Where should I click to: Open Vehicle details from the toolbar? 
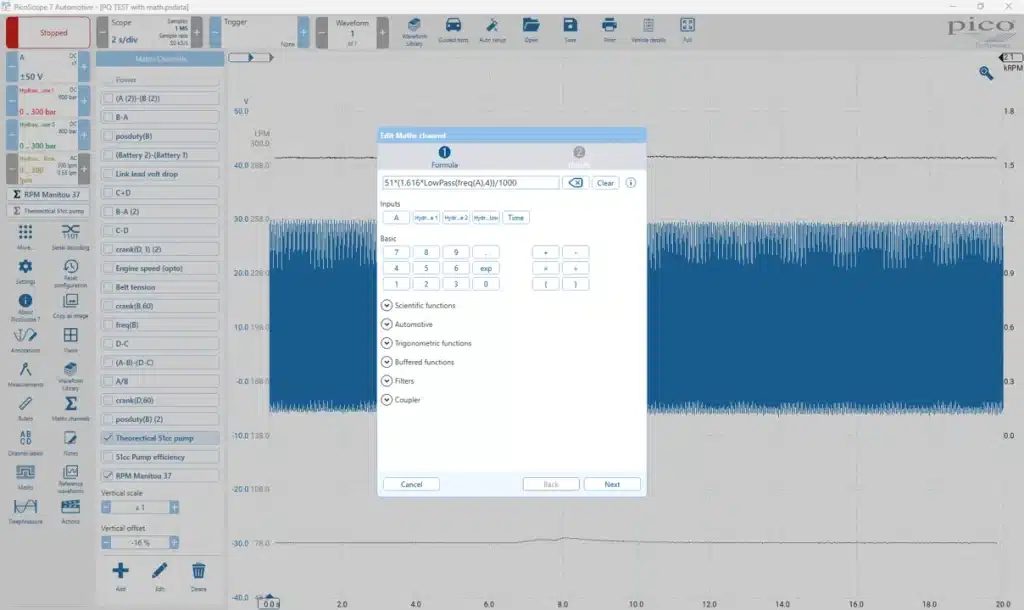pos(648,30)
